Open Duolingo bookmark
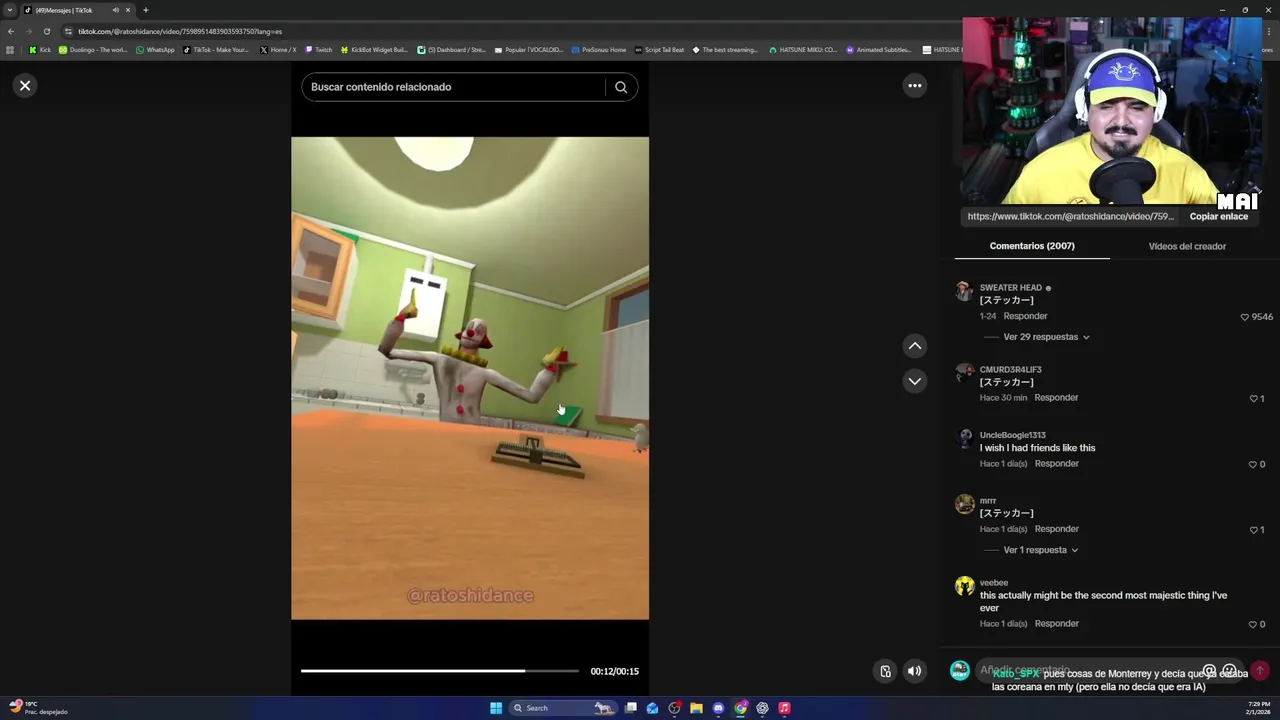The width and height of the screenshot is (1280, 720). pyautogui.click(x=93, y=50)
